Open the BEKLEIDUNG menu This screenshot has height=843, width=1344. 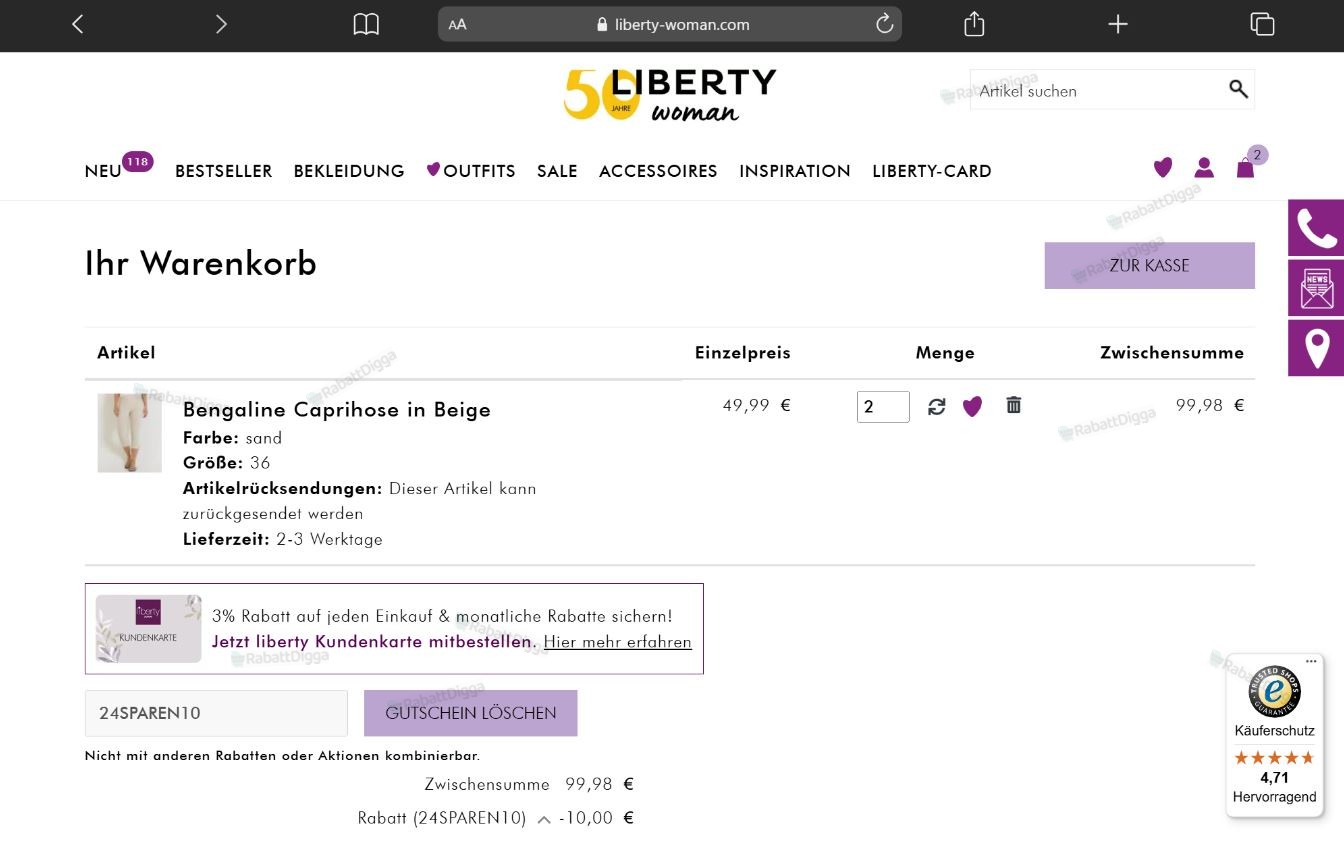point(349,171)
